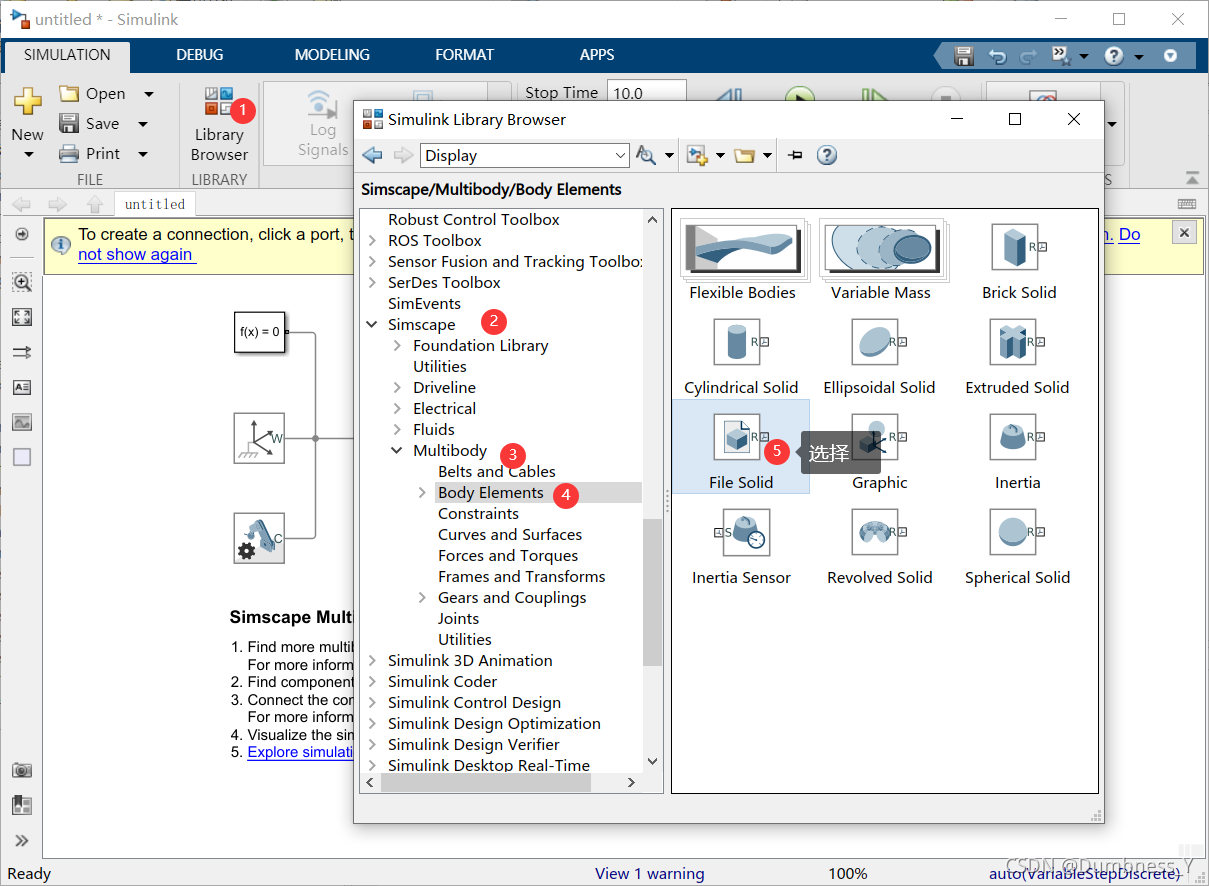
Task: Expand the Body Elements tree node
Action: tap(422, 493)
